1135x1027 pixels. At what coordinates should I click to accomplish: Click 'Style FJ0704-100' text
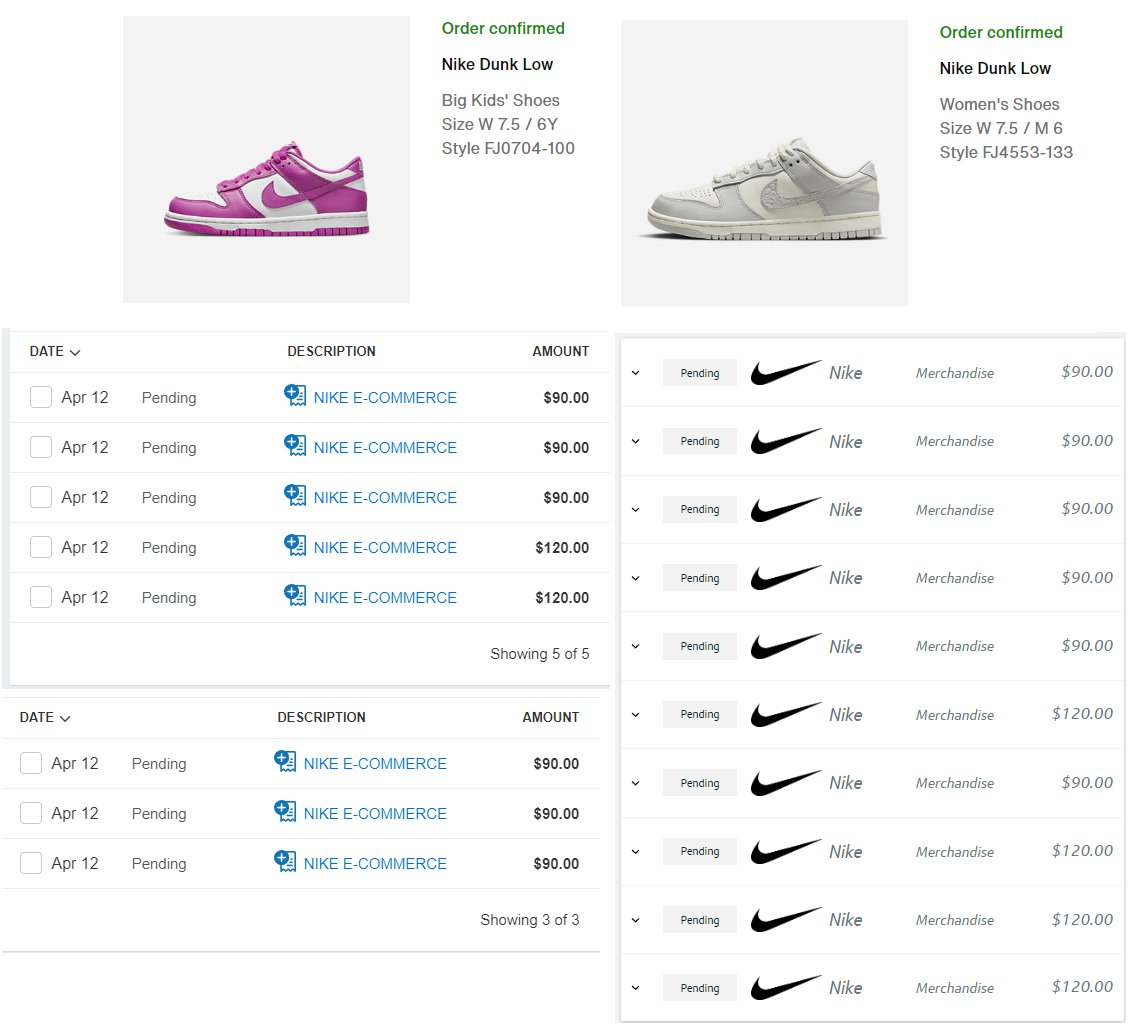[508, 148]
